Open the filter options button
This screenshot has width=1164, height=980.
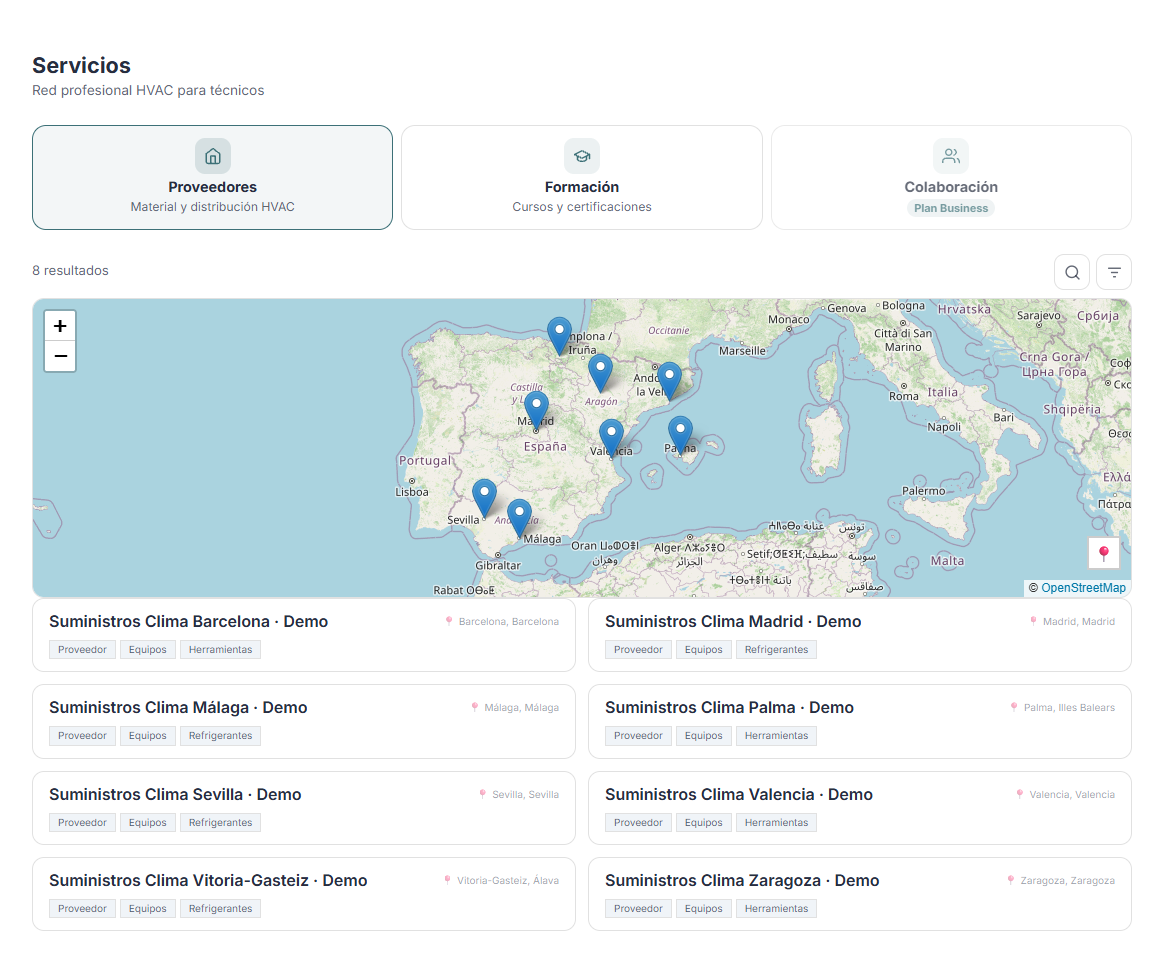(x=1114, y=272)
